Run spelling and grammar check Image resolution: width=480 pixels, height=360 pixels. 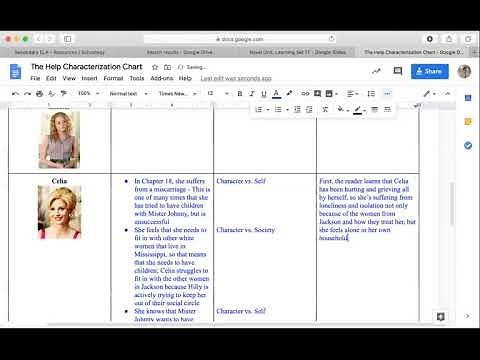pyautogui.click(x=51, y=94)
